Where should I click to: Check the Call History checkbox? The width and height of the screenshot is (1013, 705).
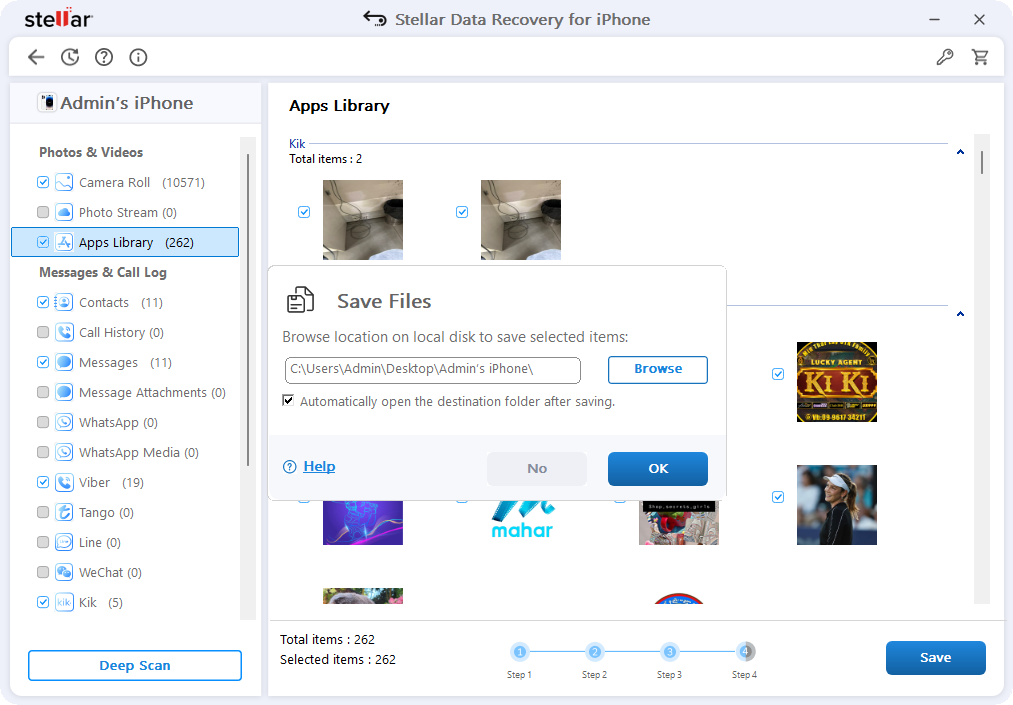coord(43,332)
